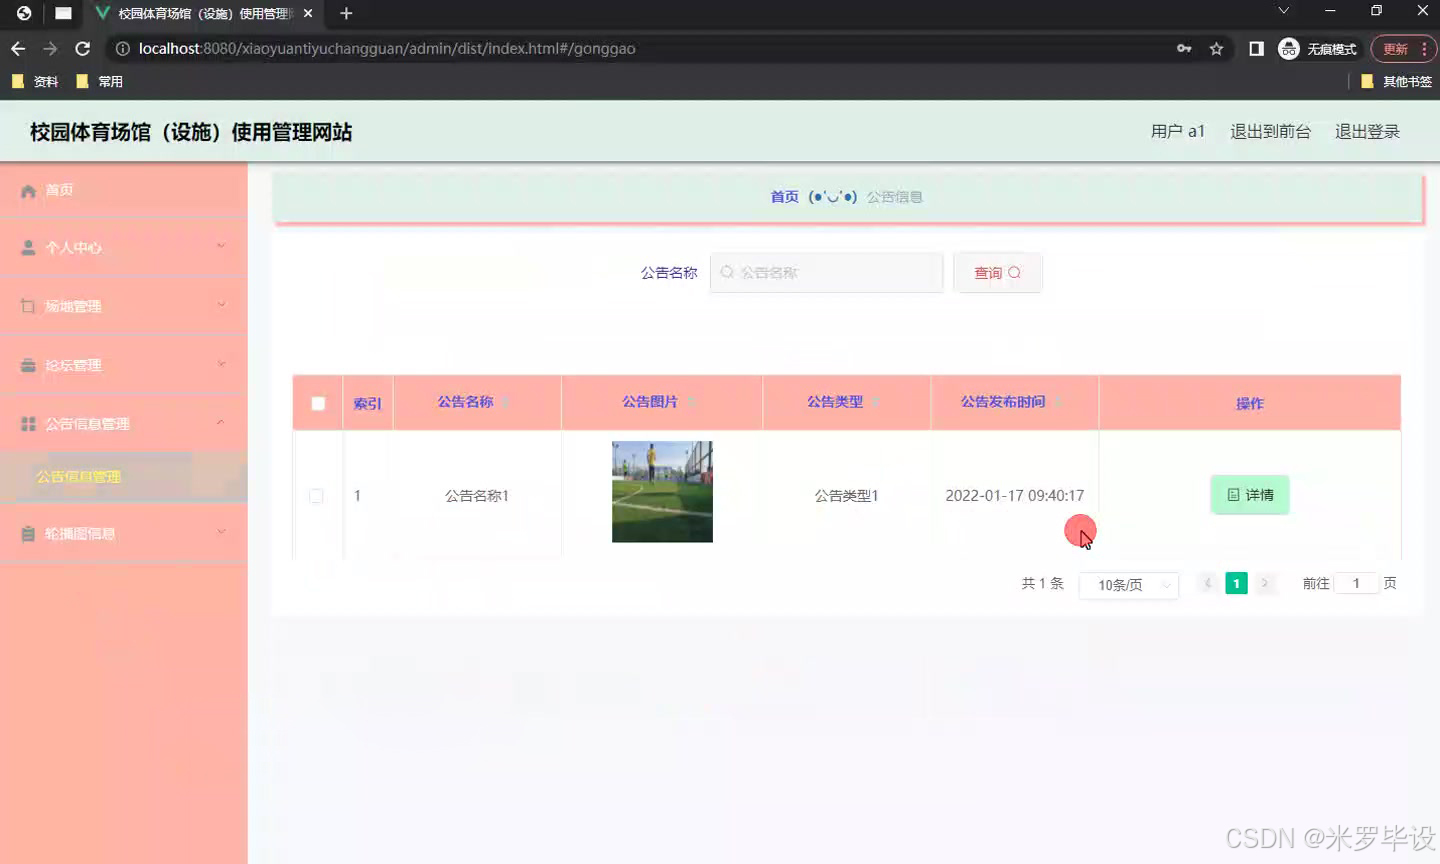Click the 查询 search button
The height and width of the screenshot is (864, 1440).
(997, 272)
